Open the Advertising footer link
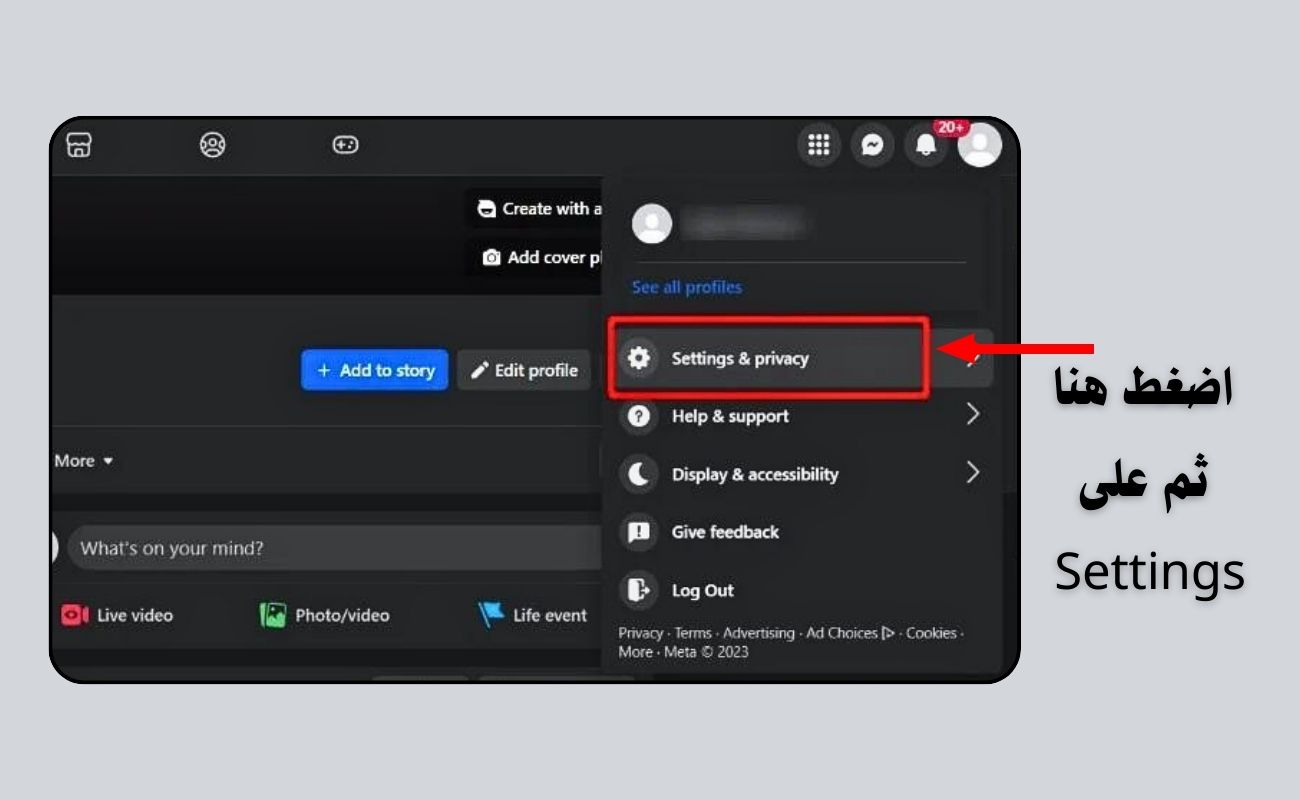Viewport: 1300px width, 800px height. [x=758, y=633]
